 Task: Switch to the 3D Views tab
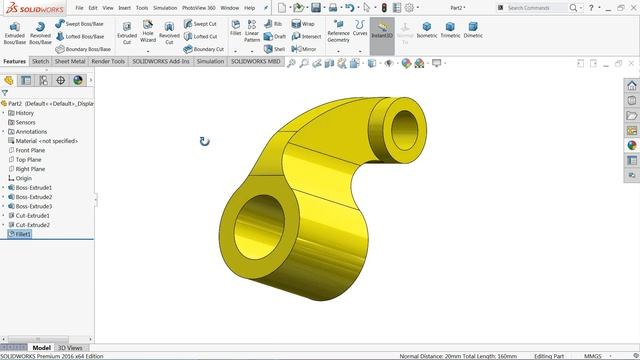(70, 348)
